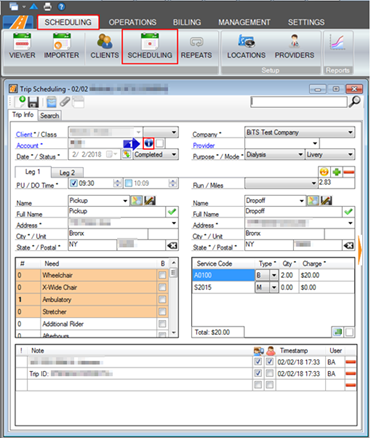371x438 pixels.
Task: Toggle Additional Rider B checkbox
Action: [x=162, y=324]
